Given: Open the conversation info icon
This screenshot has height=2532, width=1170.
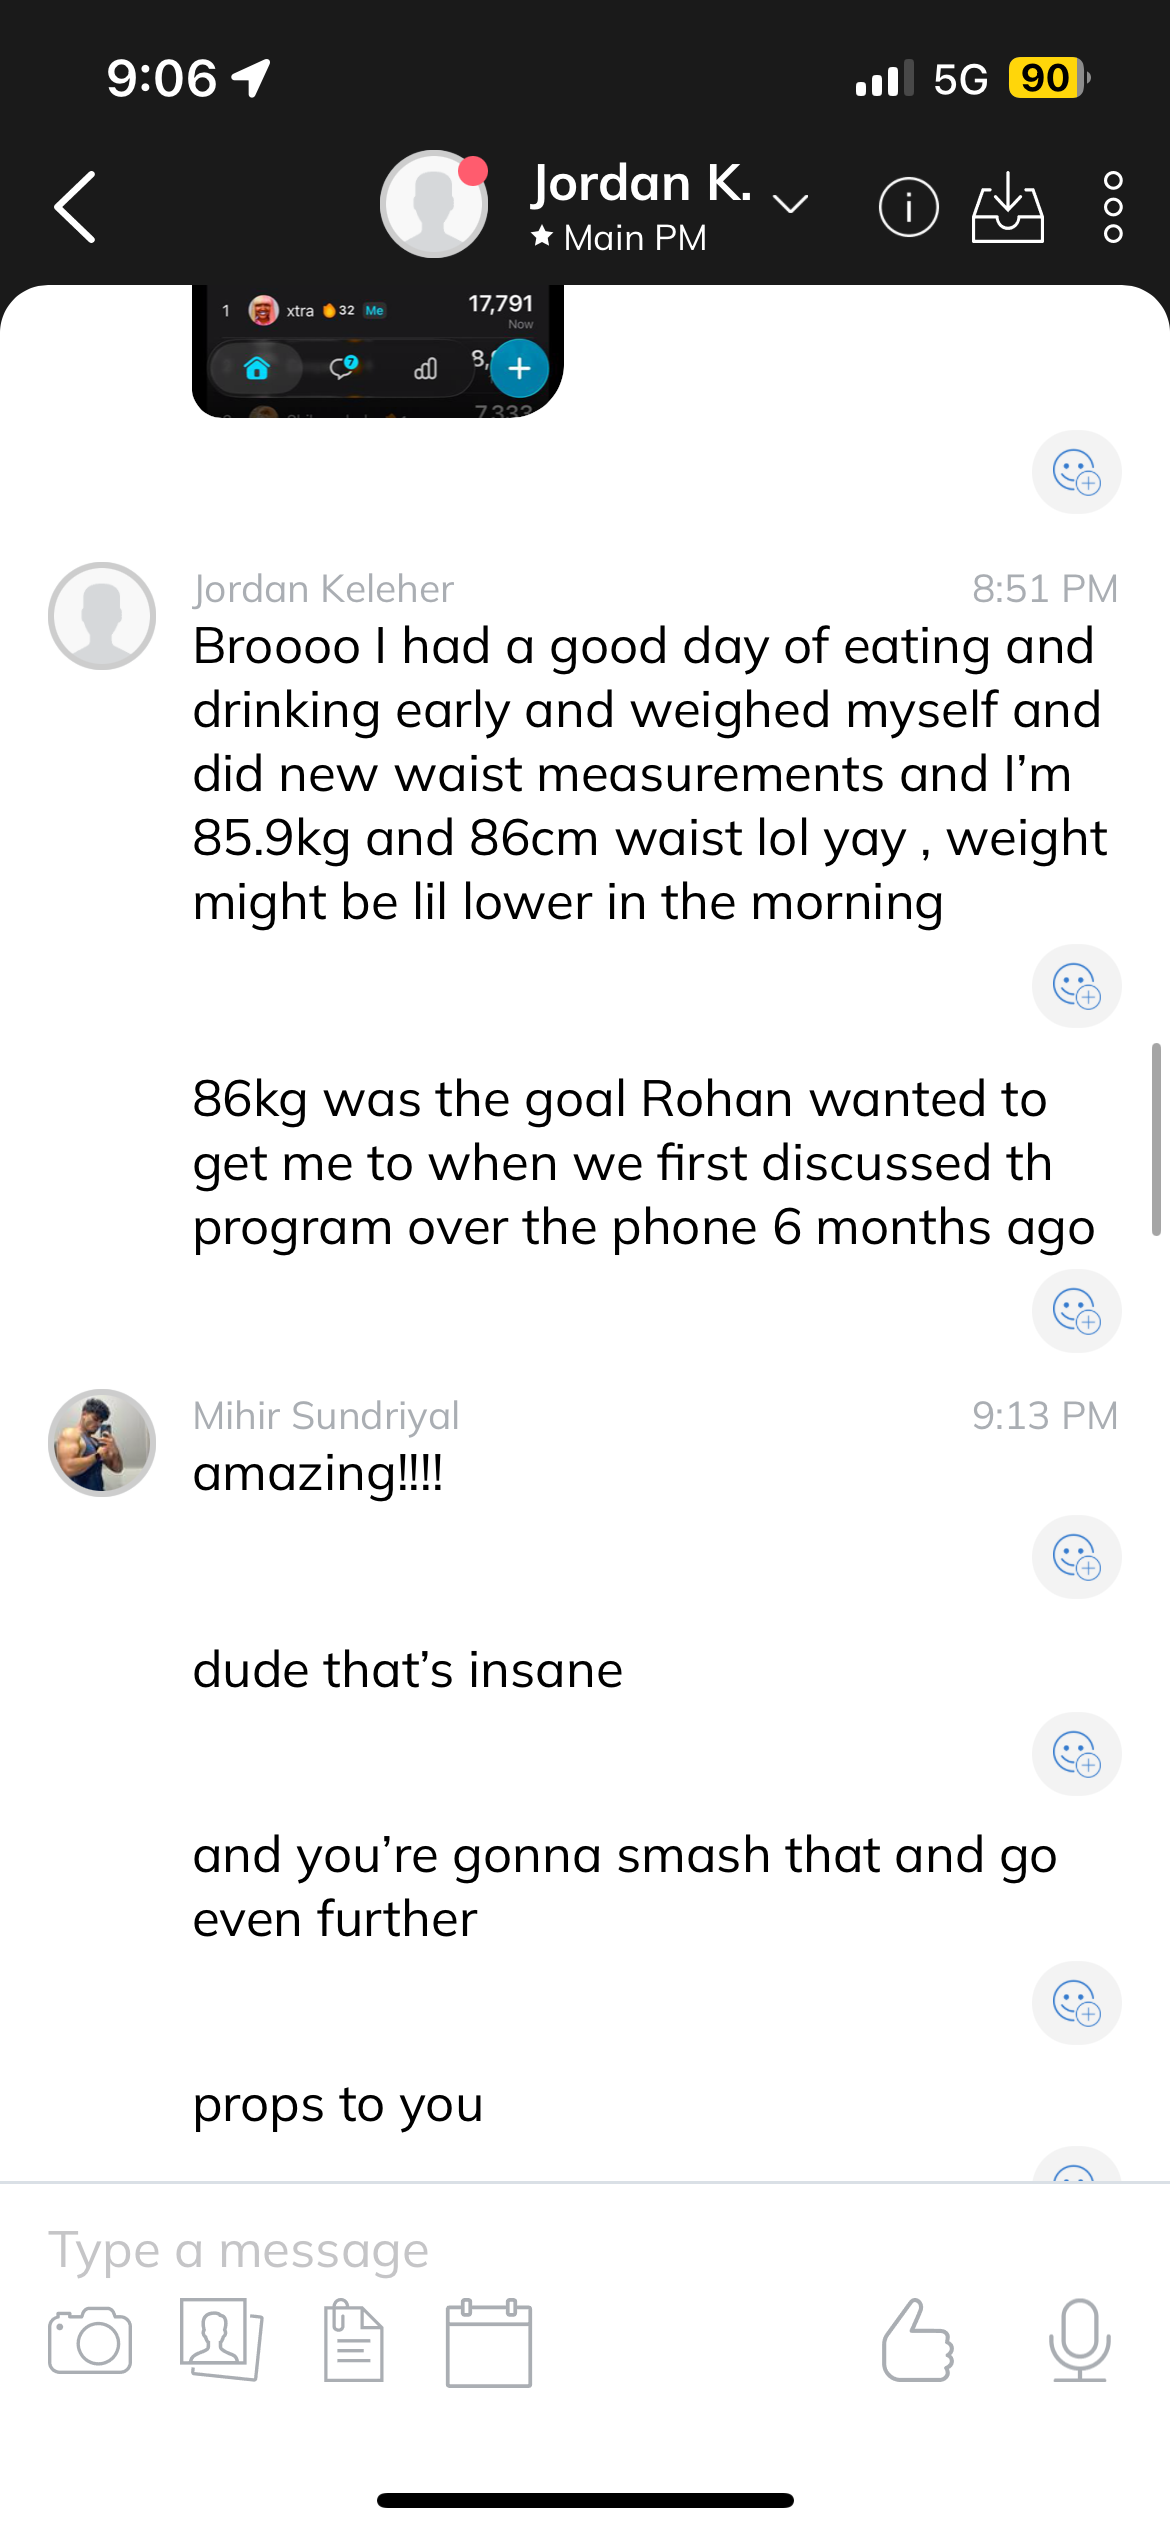Looking at the screenshot, I should [908, 207].
